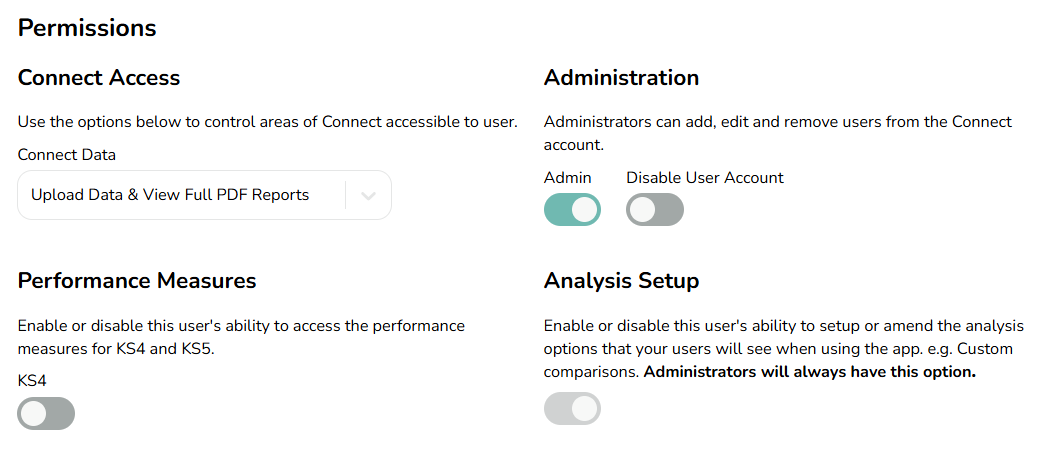Click the 'KS4' label above its switch
1048x465 pixels.
(x=32, y=381)
